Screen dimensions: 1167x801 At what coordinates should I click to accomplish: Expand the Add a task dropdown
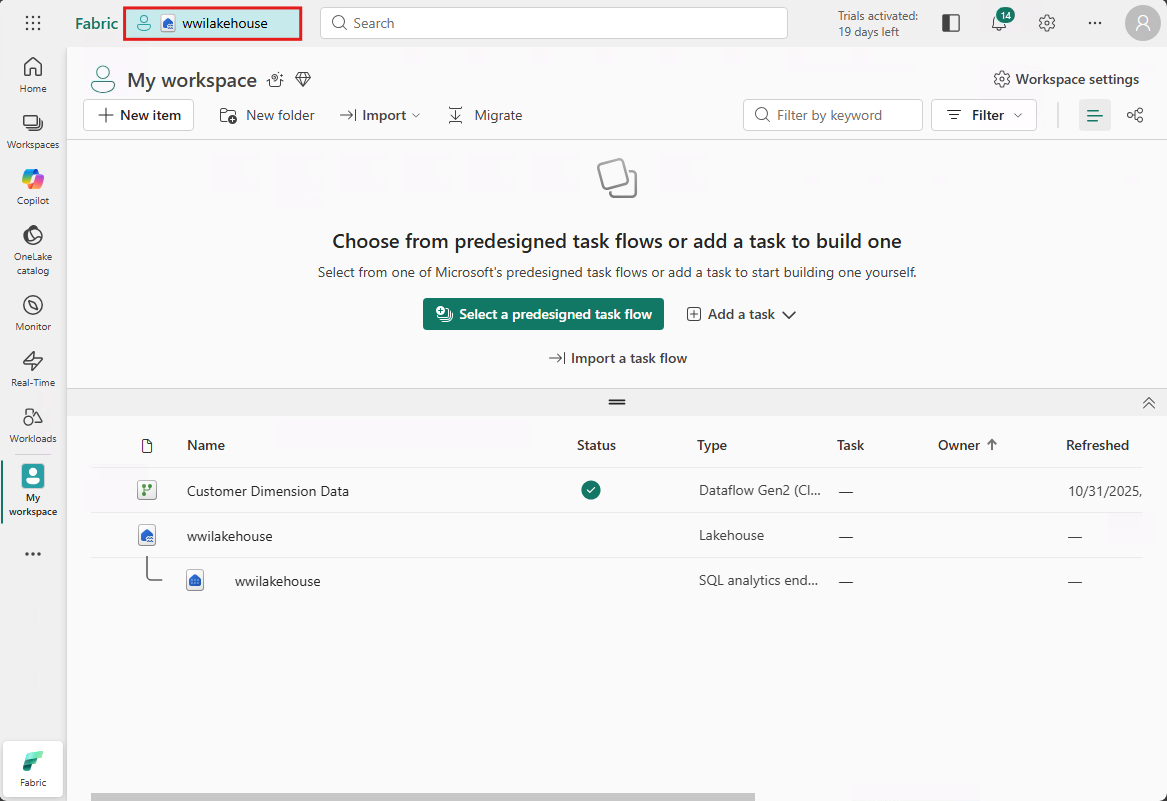click(741, 314)
